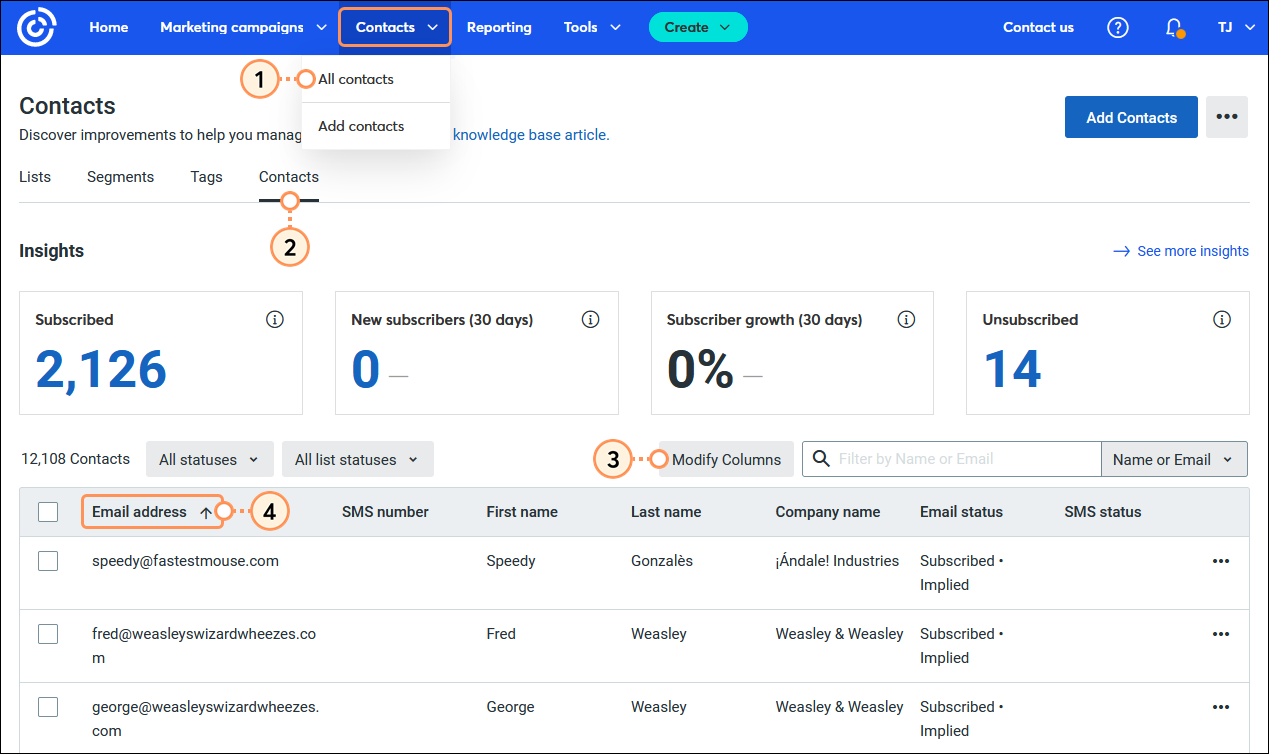The width and height of the screenshot is (1269, 754).
Task: Click the Subscriber growth info icon
Action: pyautogui.click(x=906, y=320)
